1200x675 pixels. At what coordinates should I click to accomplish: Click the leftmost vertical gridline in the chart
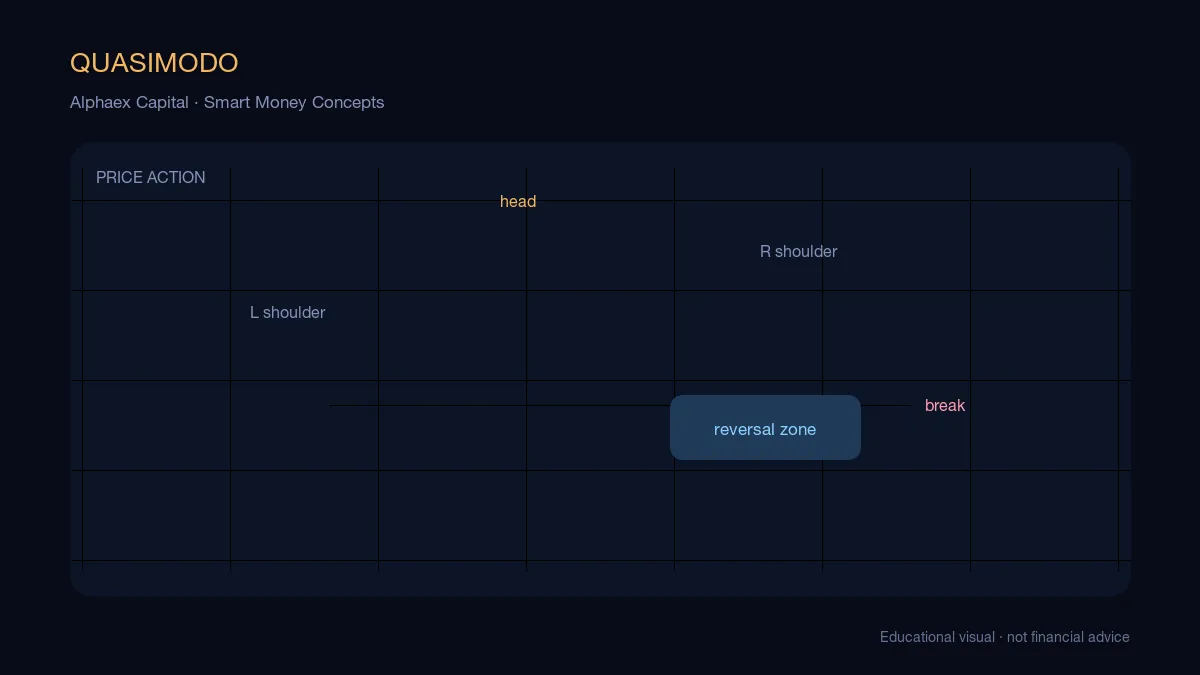click(x=82, y=370)
